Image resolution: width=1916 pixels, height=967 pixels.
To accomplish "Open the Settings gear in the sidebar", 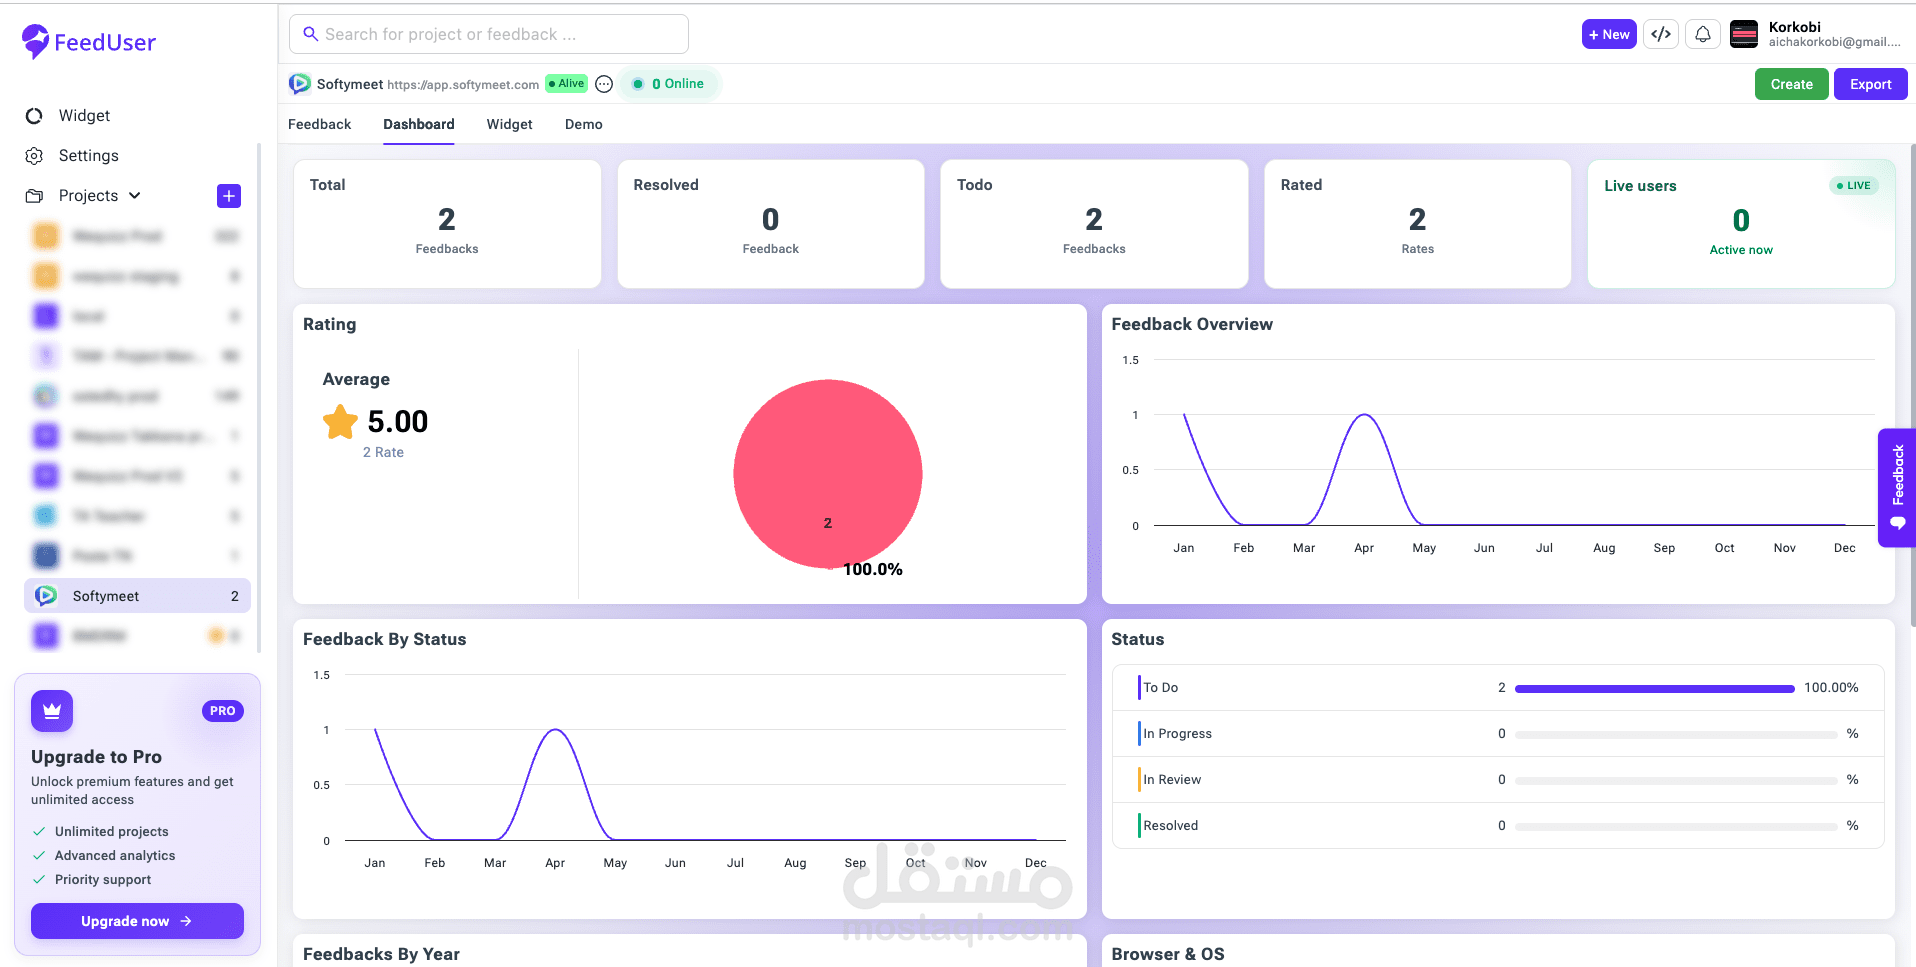I will [34, 156].
